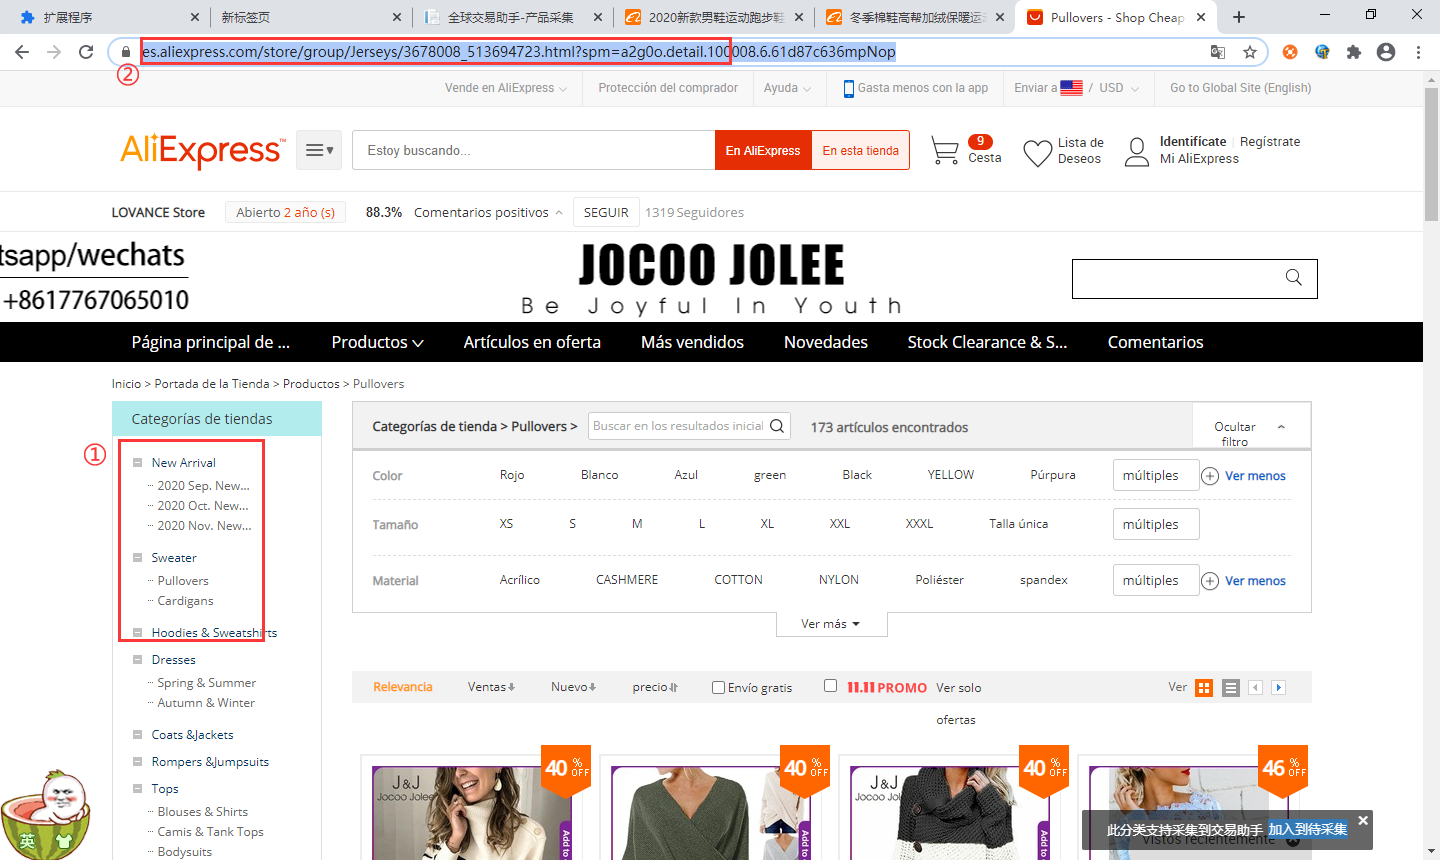
Task: Open the Más vendidos menu item
Action: pyautogui.click(x=692, y=342)
